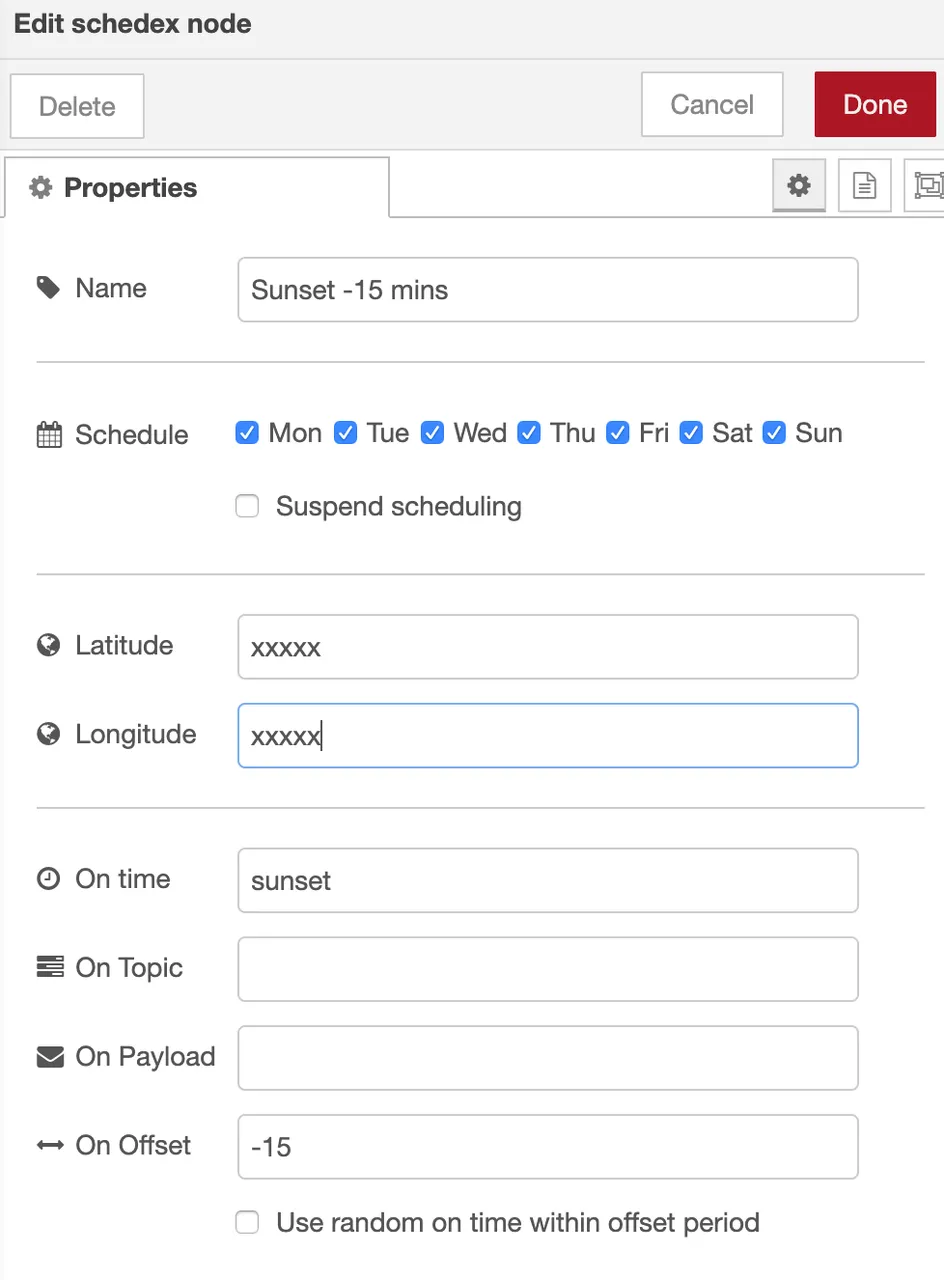Enable random on time within offset period
The height and width of the screenshot is (1280, 944).
(x=247, y=1222)
